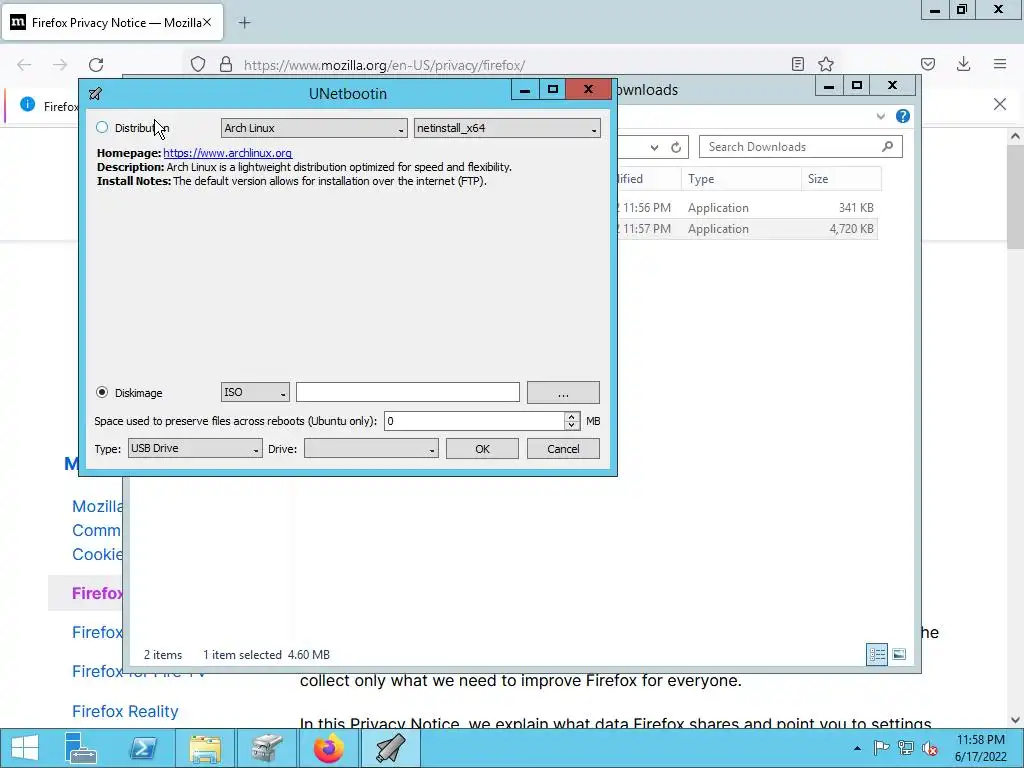
Task: Click the search magnifier in Downloads window
Action: (x=888, y=146)
